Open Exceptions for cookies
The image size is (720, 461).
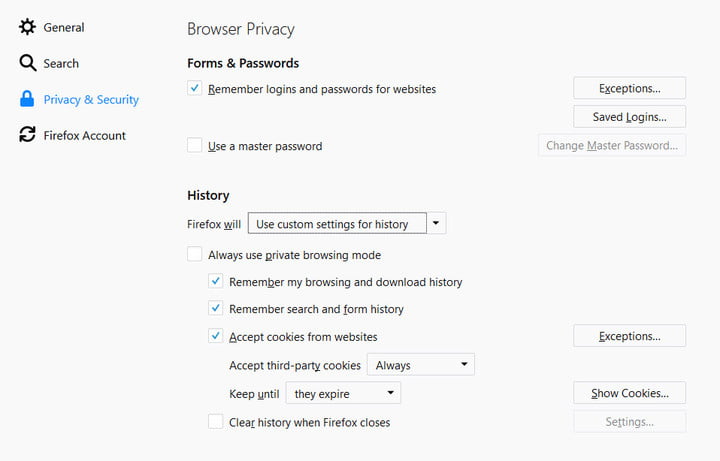click(629, 336)
